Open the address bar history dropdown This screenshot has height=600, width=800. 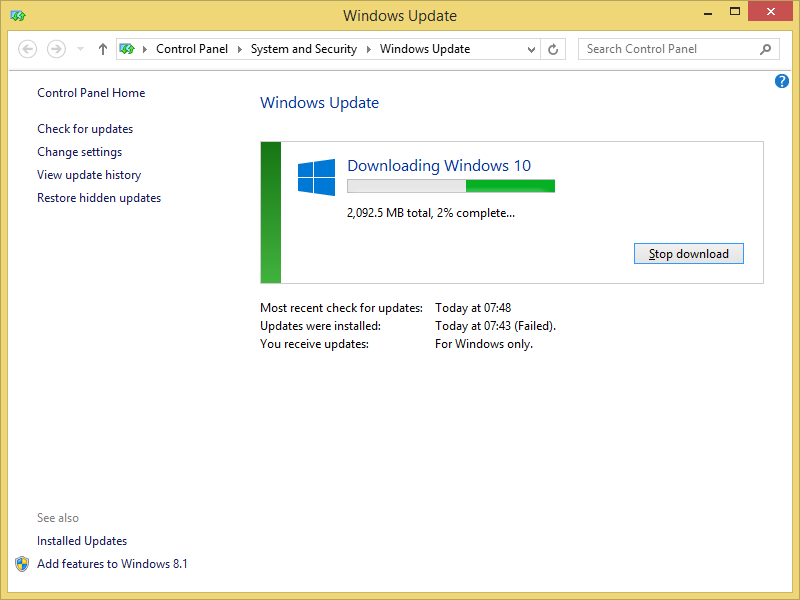tap(531, 49)
